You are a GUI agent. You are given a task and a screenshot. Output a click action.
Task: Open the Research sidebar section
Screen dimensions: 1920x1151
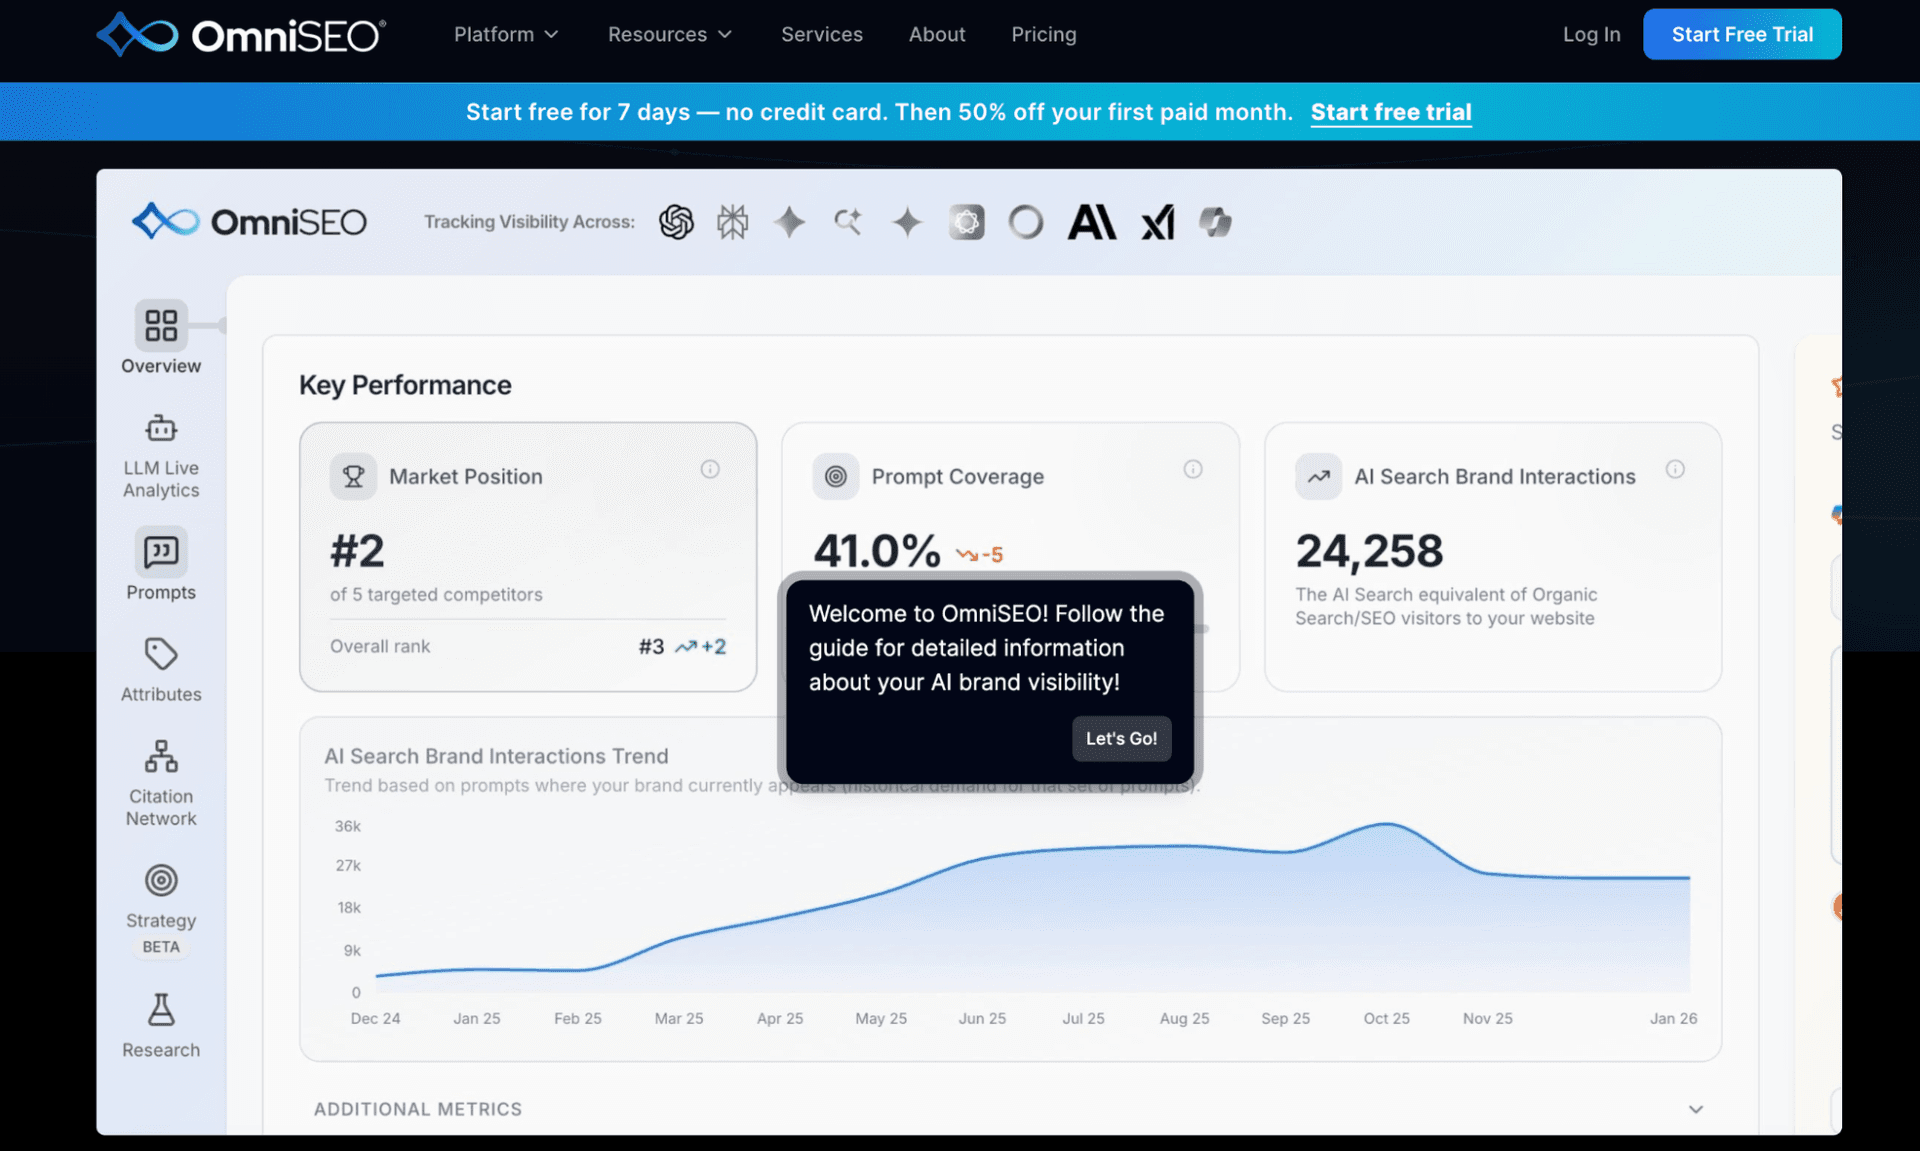coord(161,1025)
